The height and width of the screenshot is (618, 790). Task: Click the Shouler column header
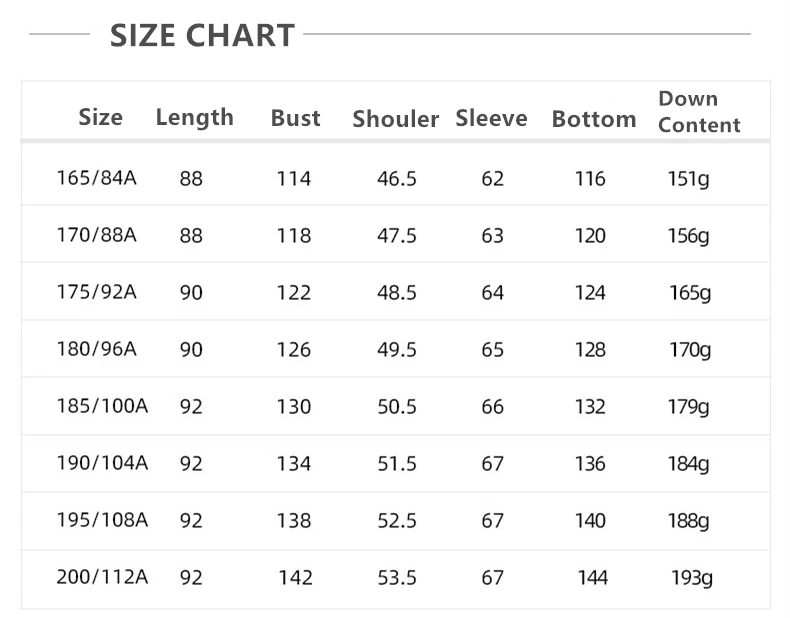click(x=396, y=119)
